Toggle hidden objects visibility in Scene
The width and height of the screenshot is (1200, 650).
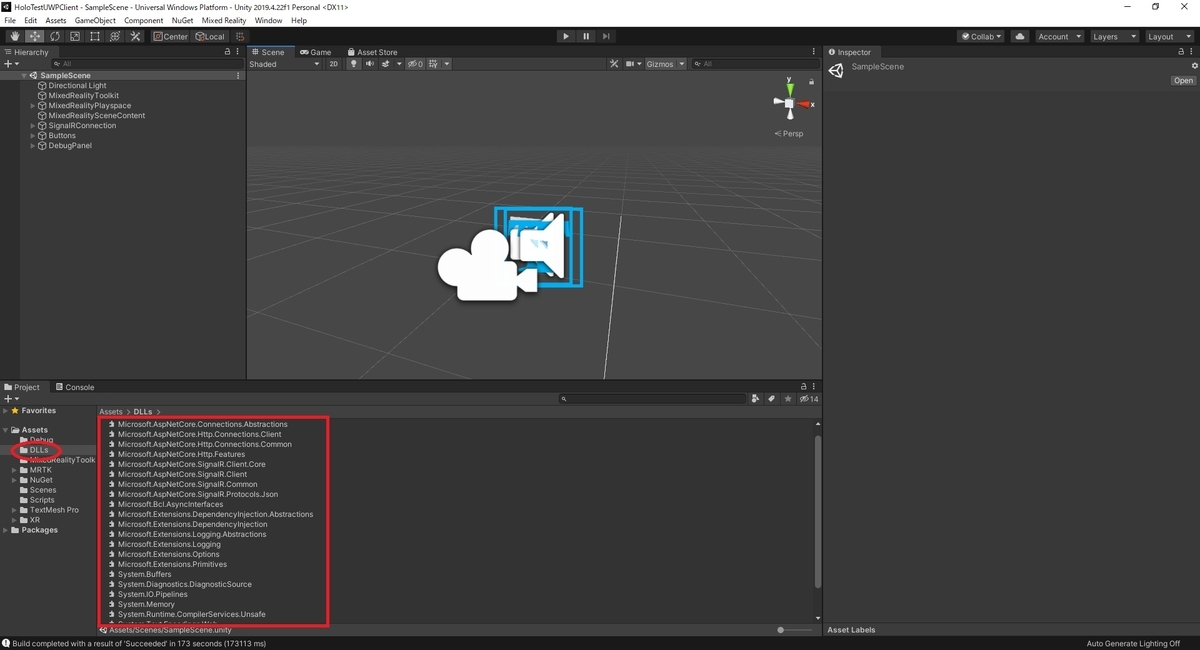point(415,64)
